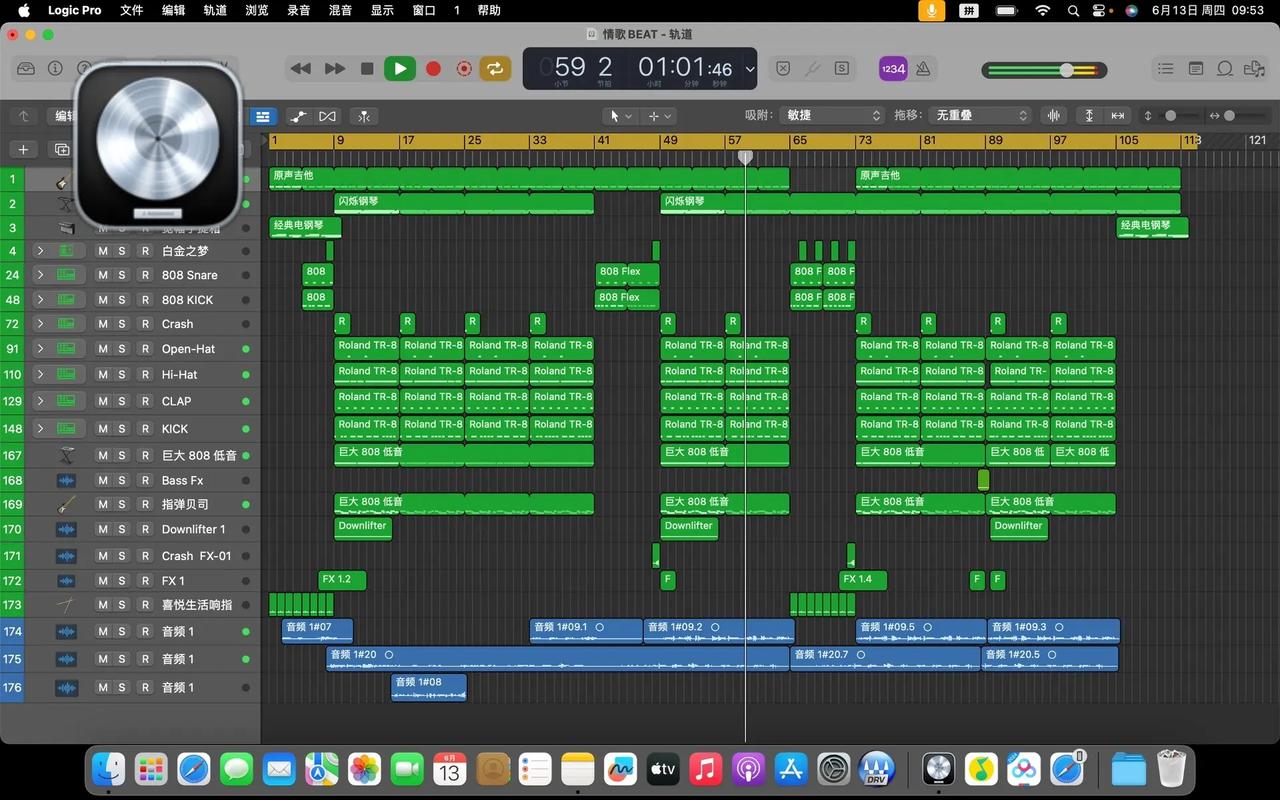This screenshot has height=800, width=1280.
Task: Click the Stop transport button
Action: pyautogui.click(x=367, y=69)
